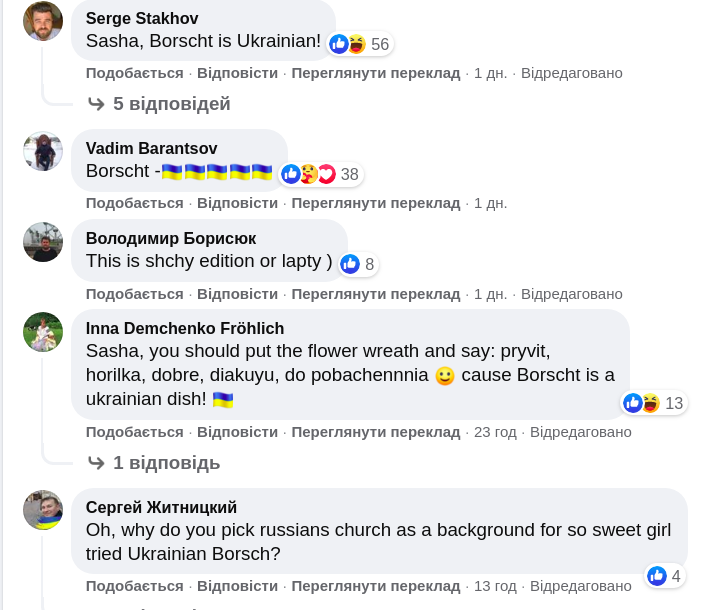The height and width of the screenshot is (610, 719).
Task: Open the 23 год timestamp on Inna's comment
Action: coord(495,432)
